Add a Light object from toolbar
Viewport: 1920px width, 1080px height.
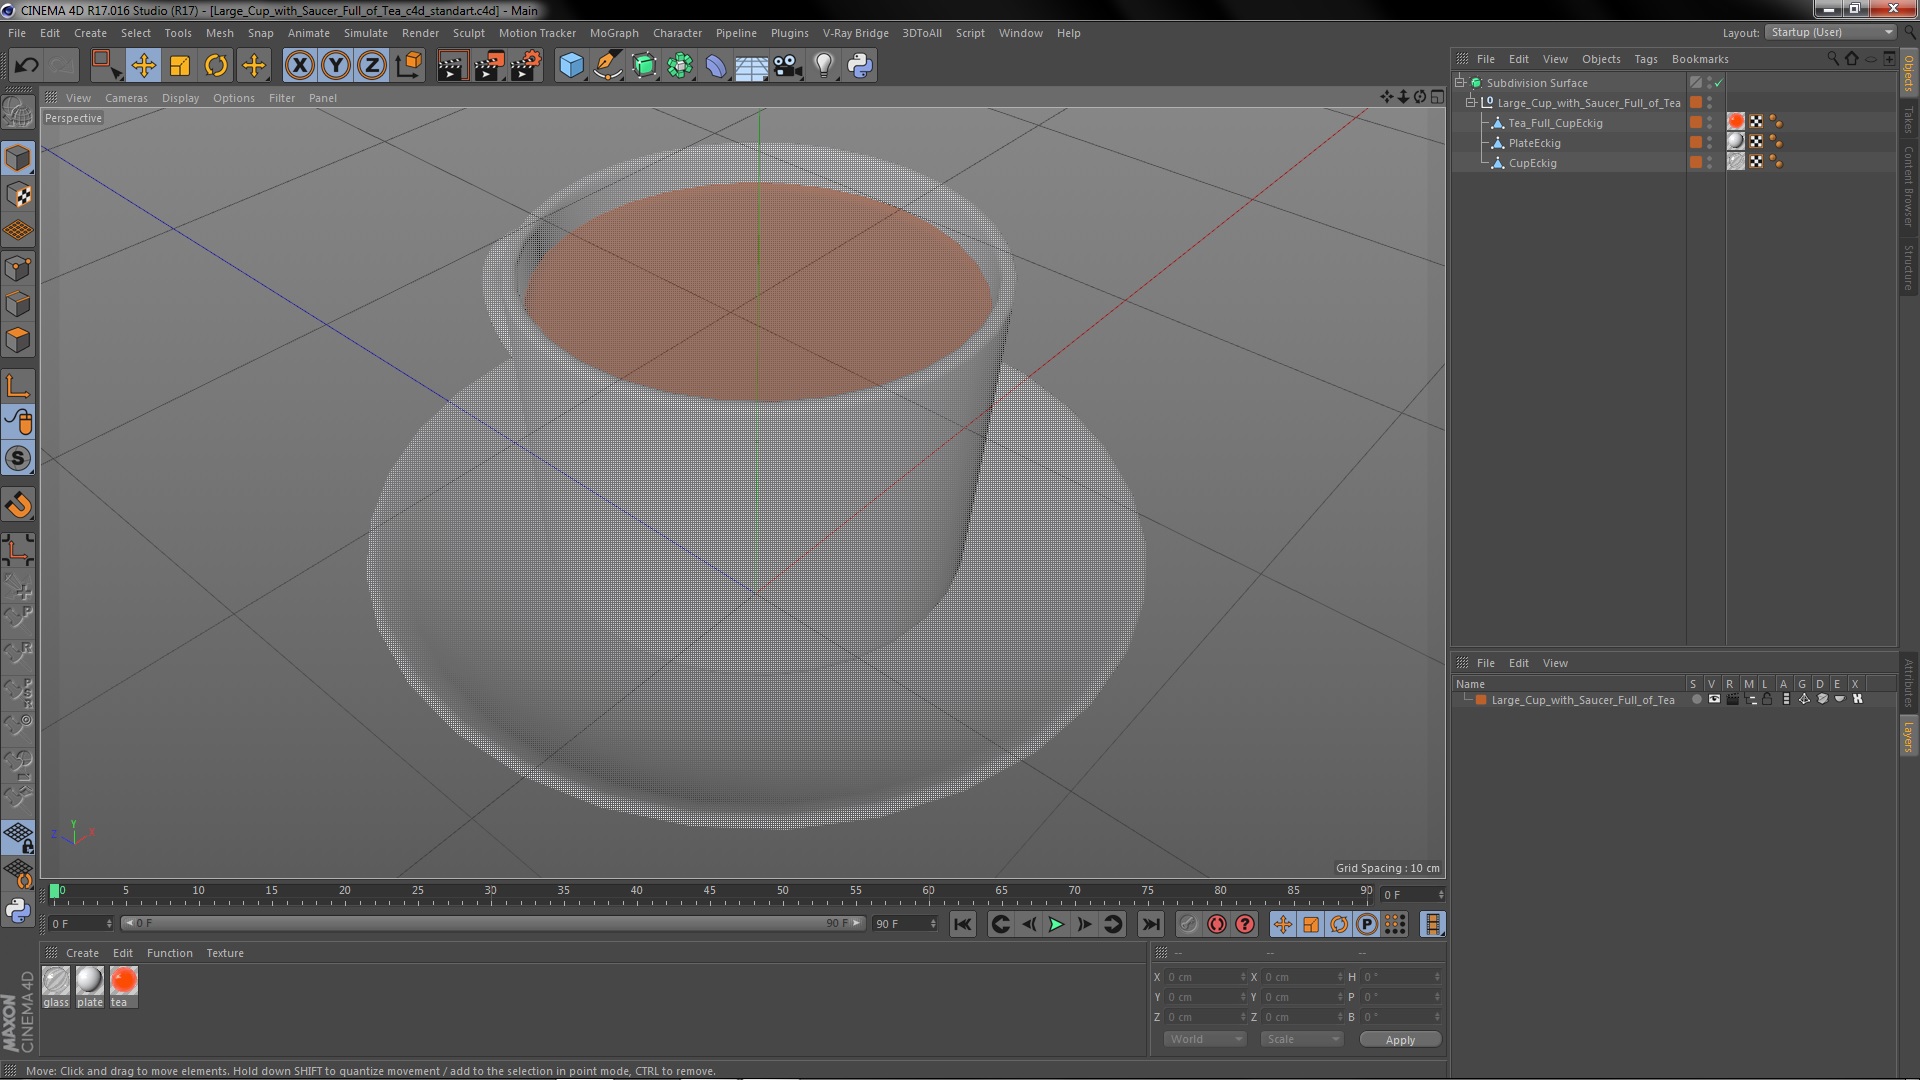pos(823,66)
